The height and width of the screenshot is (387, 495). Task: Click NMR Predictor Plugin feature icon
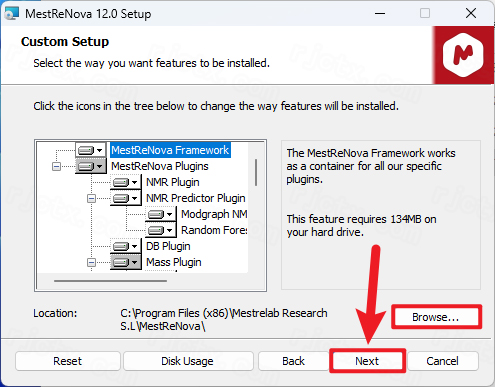125,198
